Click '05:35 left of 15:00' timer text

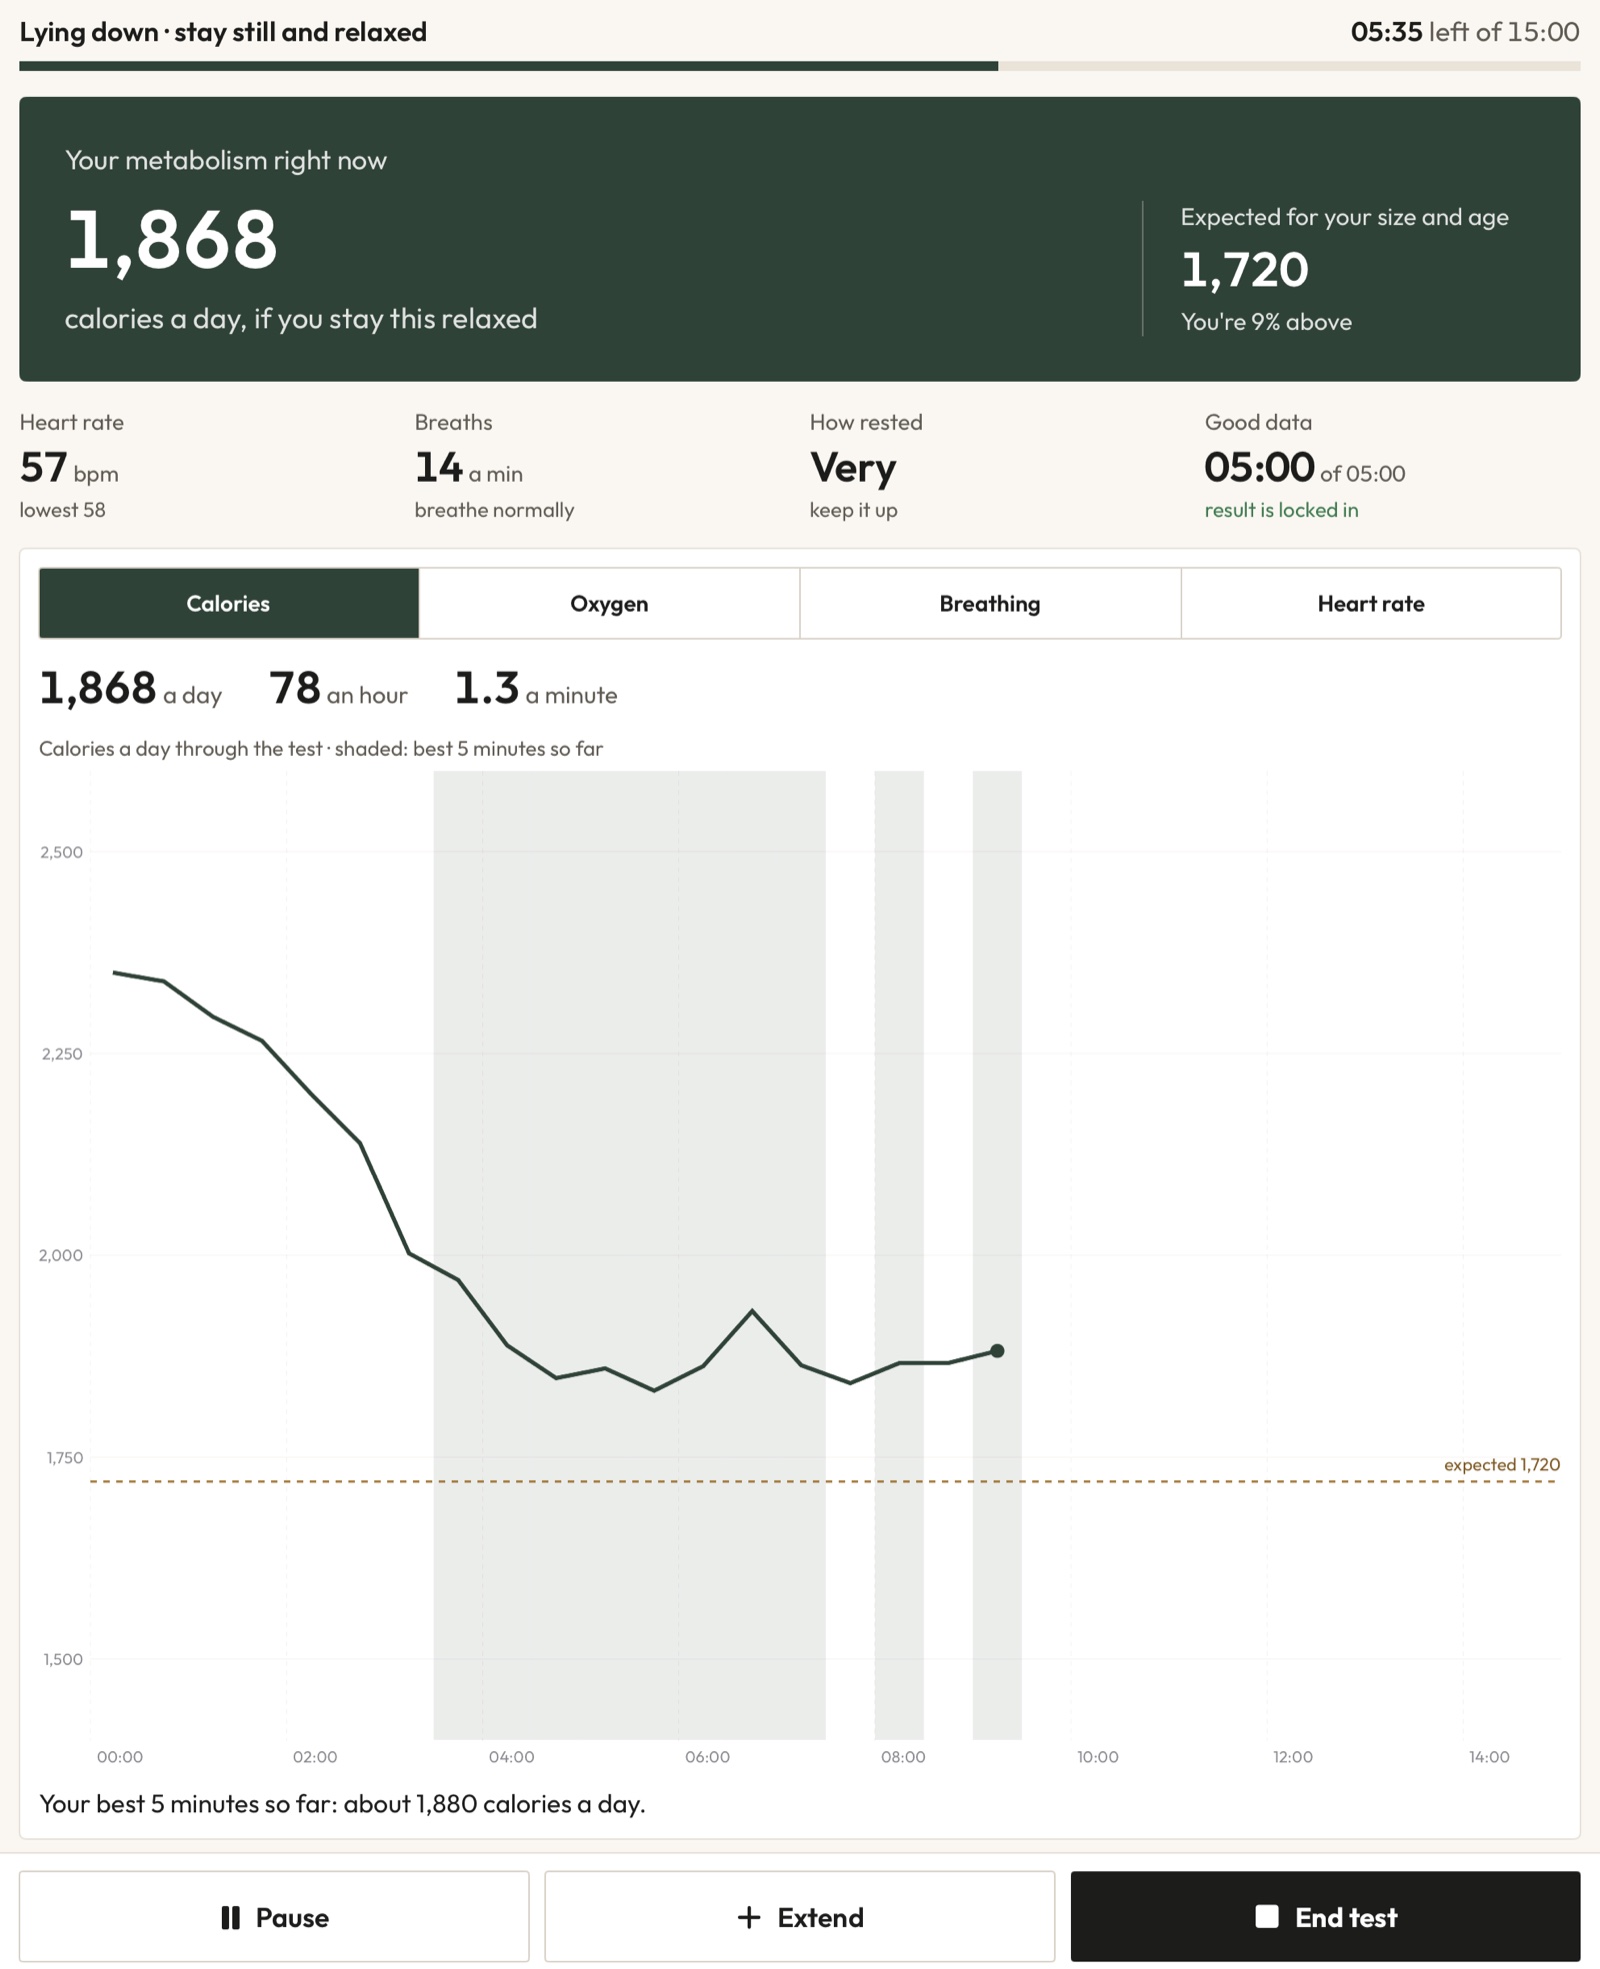coord(1464,32)
